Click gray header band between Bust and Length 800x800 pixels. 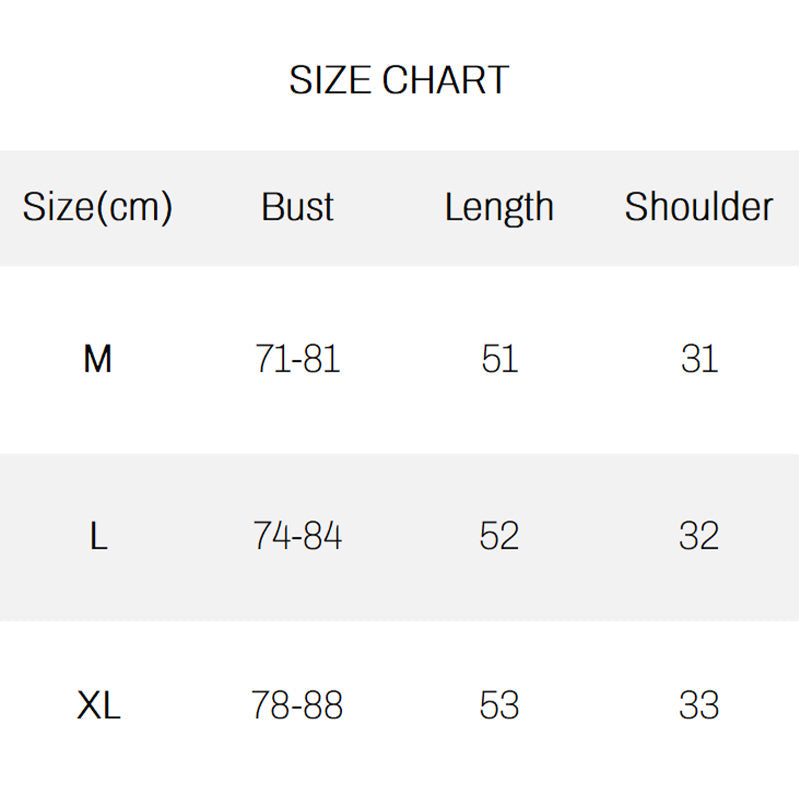(x=390, y=207)
